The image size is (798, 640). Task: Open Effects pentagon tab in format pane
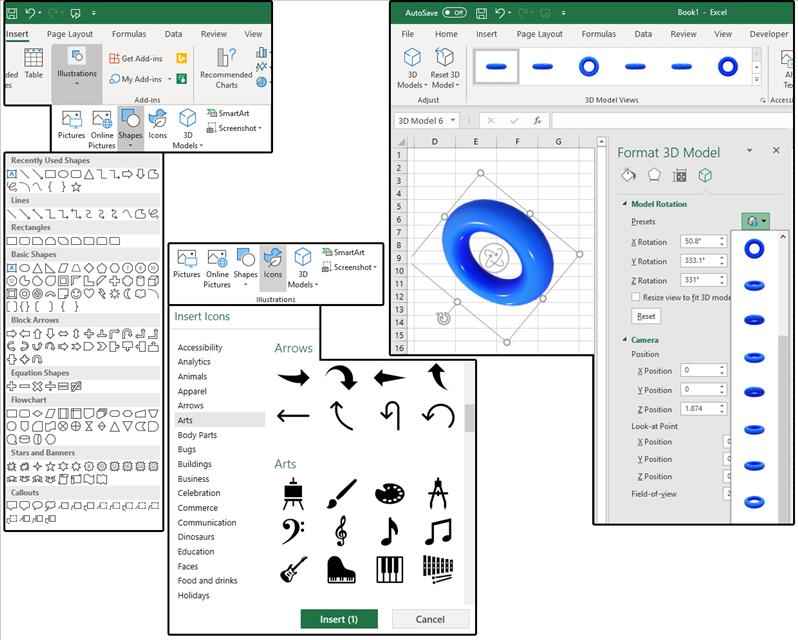tap(654, 176)
